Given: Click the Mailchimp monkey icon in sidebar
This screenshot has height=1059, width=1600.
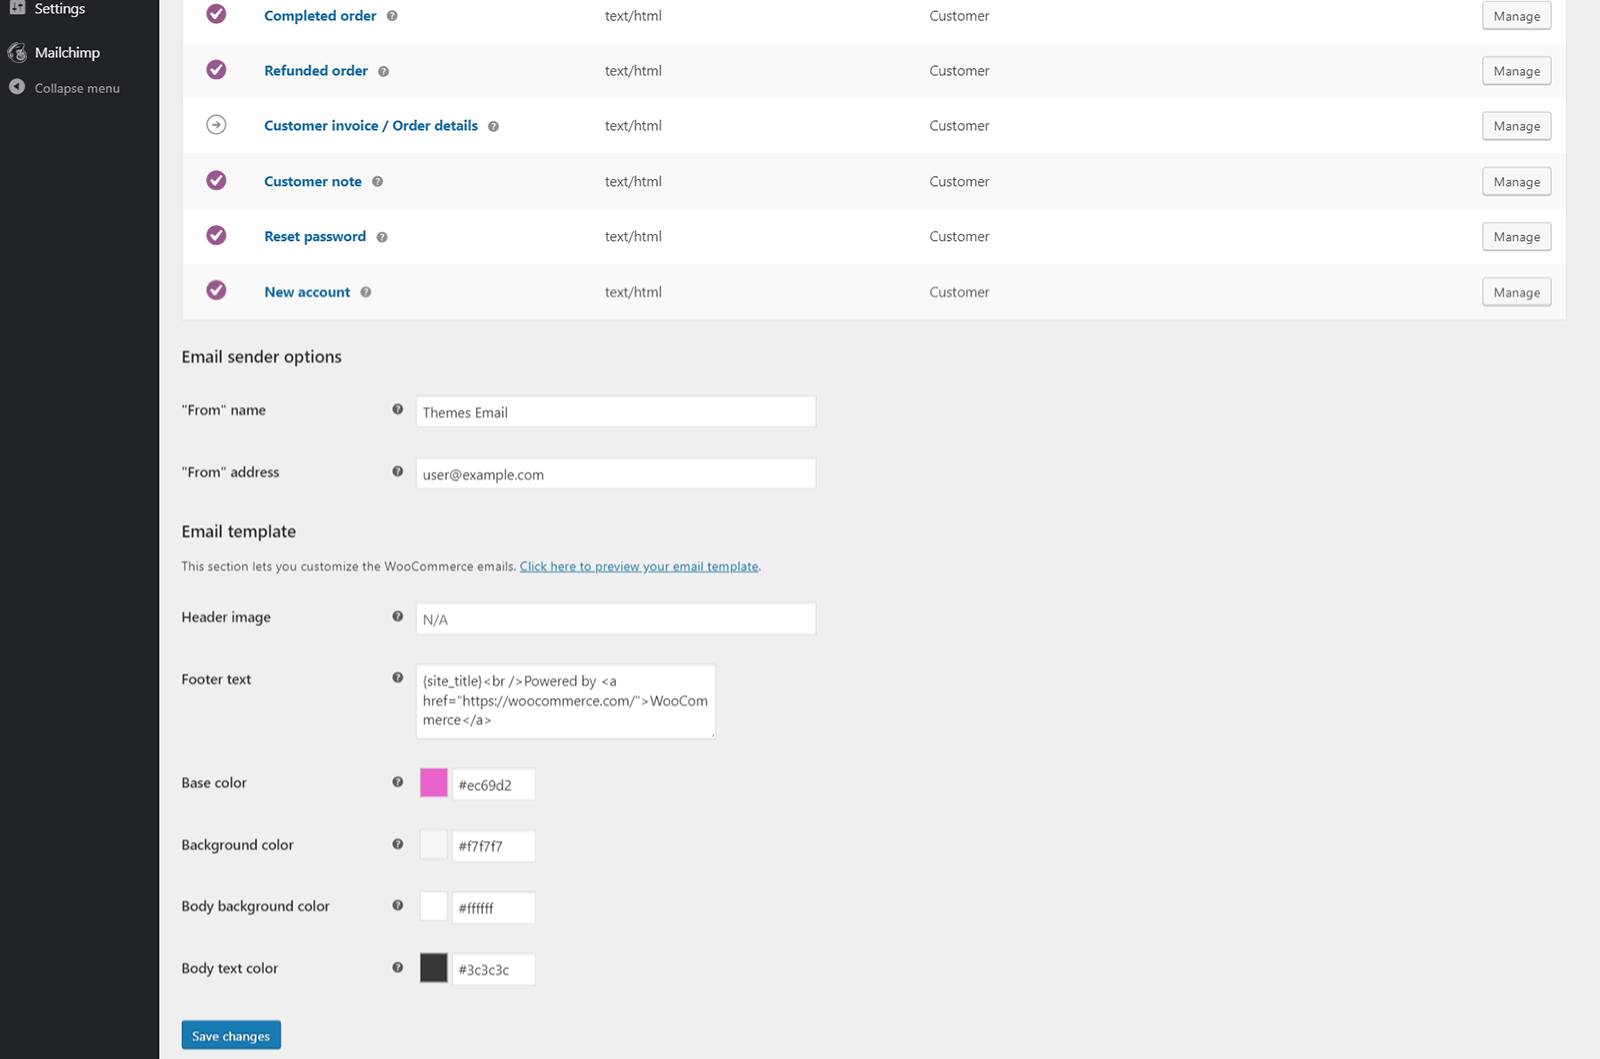Looking at the screenshot, I should point(17,52).
